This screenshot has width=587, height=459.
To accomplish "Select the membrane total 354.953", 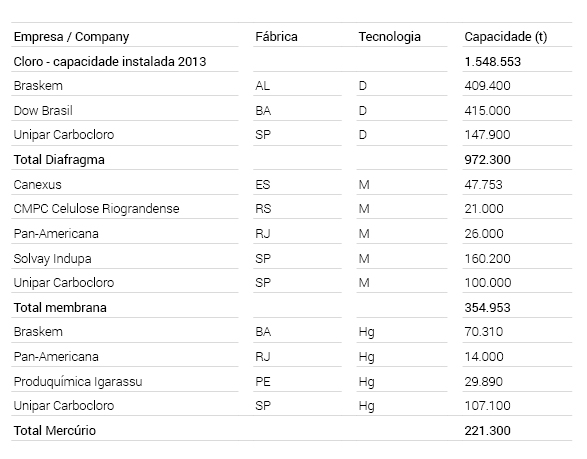I will (x=487, y=308).
